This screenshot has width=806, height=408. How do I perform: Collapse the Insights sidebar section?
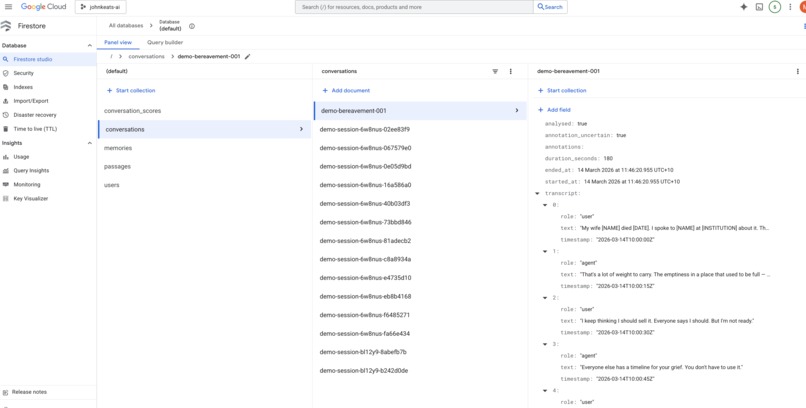pos(89,143)
